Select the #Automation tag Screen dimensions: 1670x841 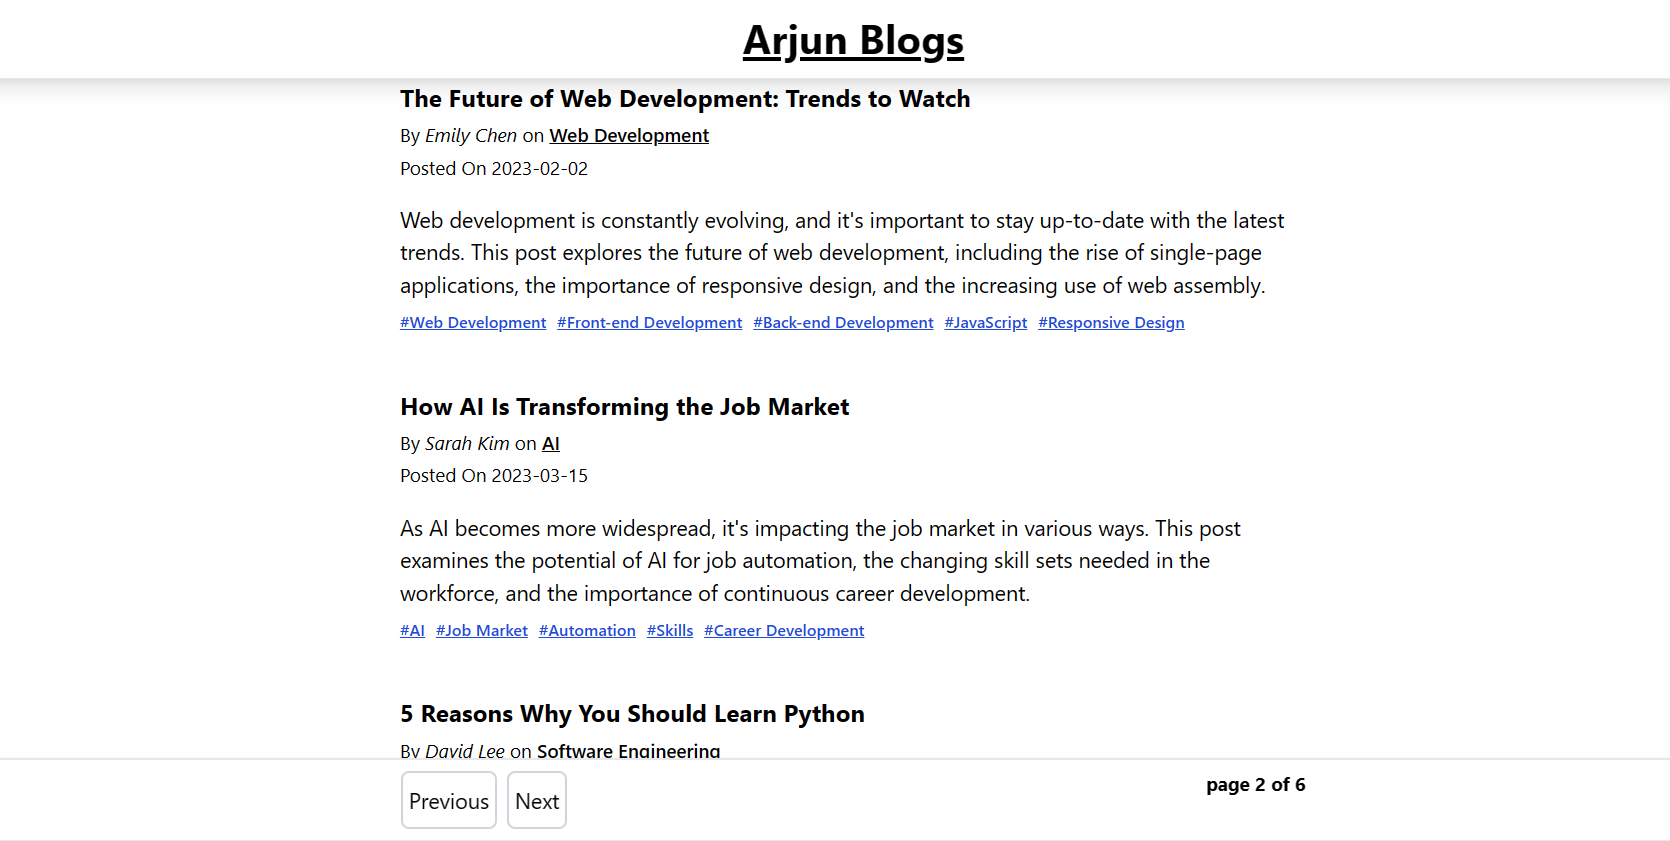(587, 630)
